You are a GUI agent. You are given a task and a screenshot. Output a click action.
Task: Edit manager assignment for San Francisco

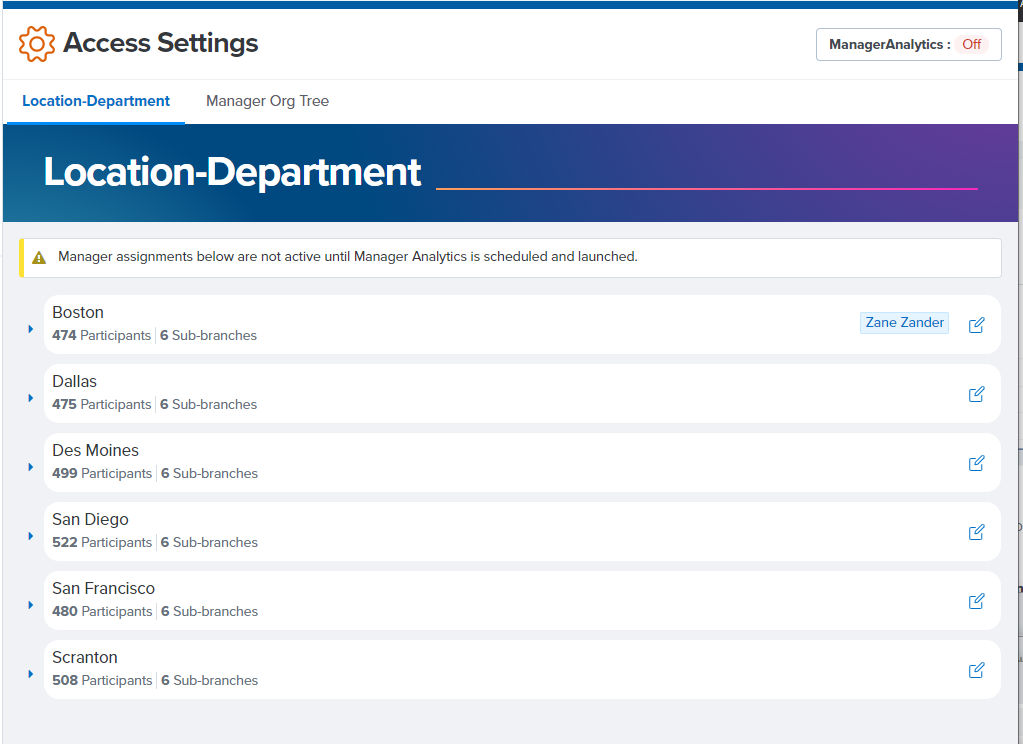pyautogui.click(x=976, y=601)
